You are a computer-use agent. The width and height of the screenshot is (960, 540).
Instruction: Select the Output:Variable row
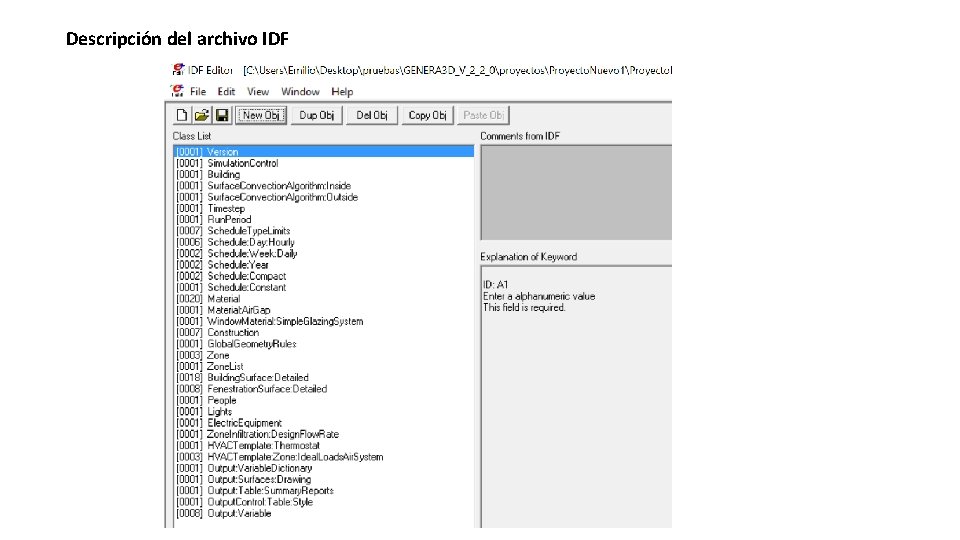pyautogui.click(x=324, y=513)
